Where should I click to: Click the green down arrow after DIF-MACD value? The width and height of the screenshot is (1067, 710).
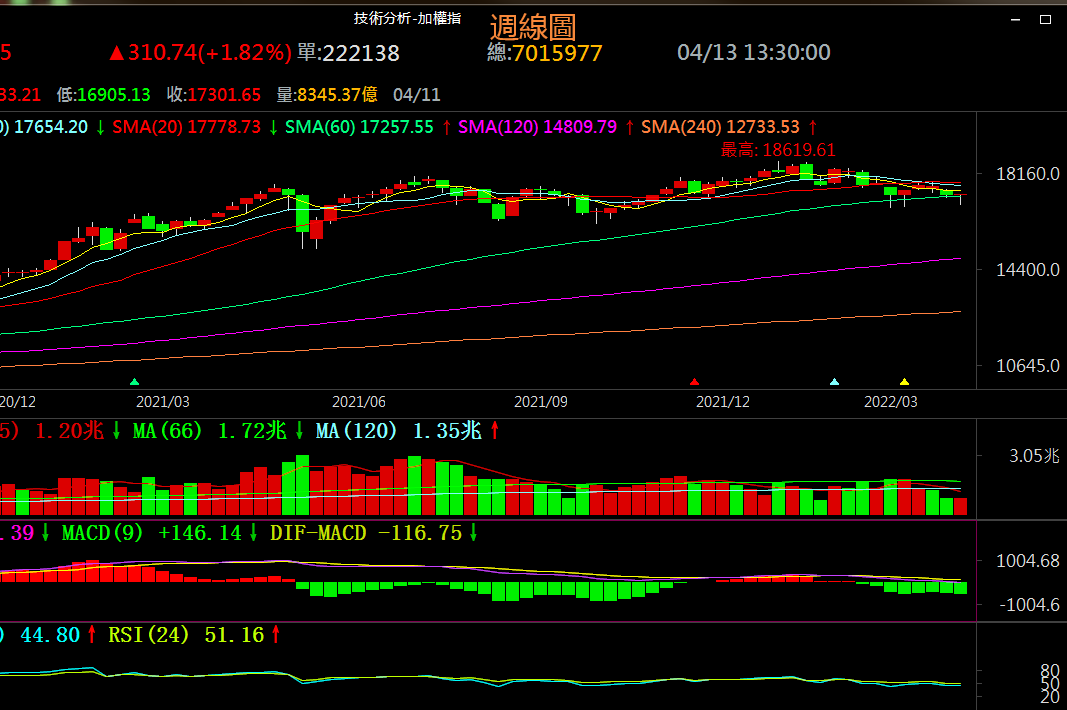tap(474, 533)
